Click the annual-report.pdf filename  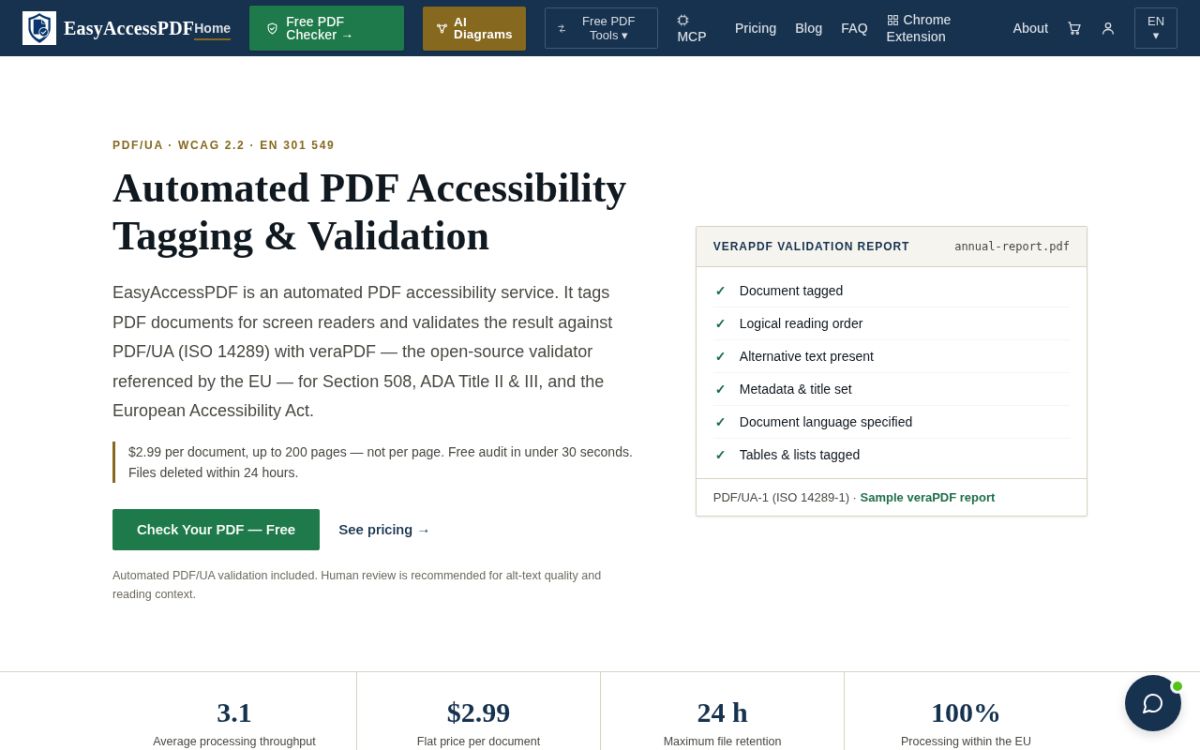pos(1012,246)
